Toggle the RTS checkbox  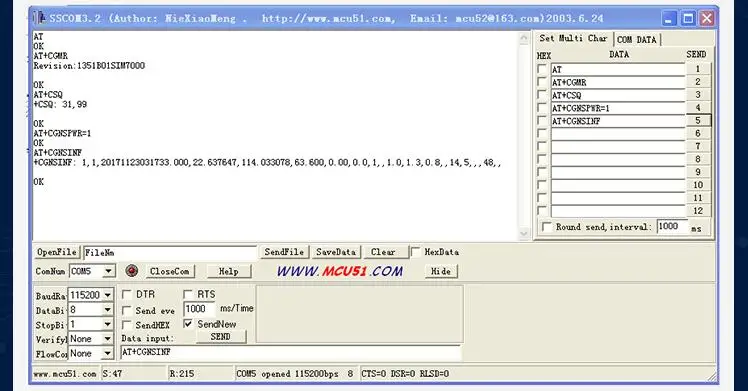[x=188, y=294]
